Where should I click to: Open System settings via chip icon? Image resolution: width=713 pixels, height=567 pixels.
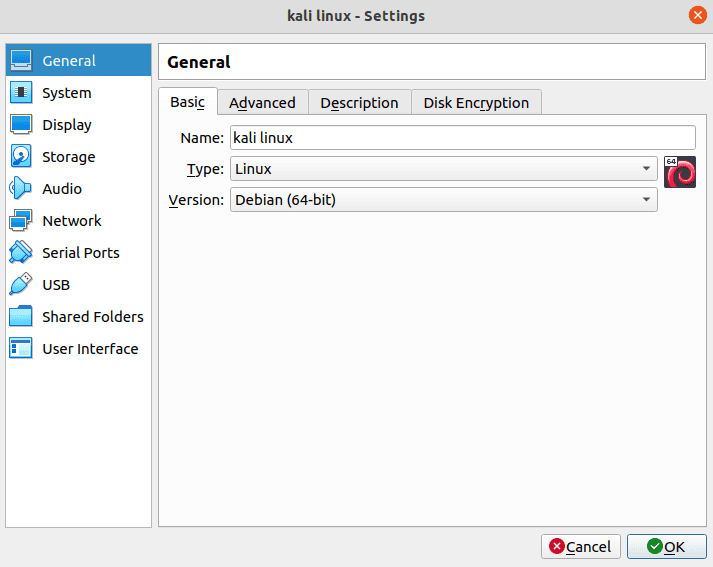[21, 92]
